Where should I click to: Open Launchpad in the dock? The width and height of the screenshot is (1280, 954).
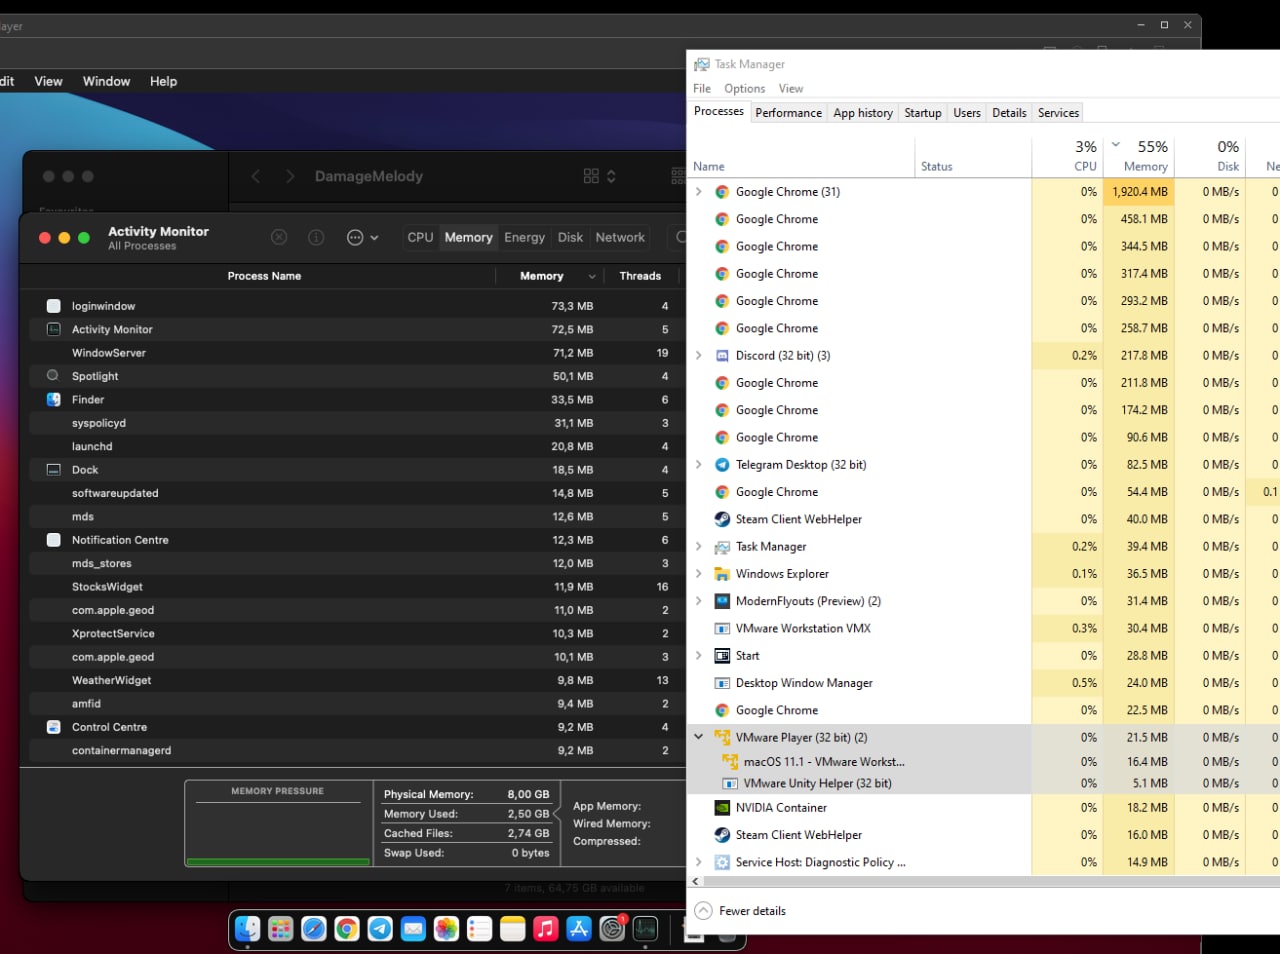[281, 929]
